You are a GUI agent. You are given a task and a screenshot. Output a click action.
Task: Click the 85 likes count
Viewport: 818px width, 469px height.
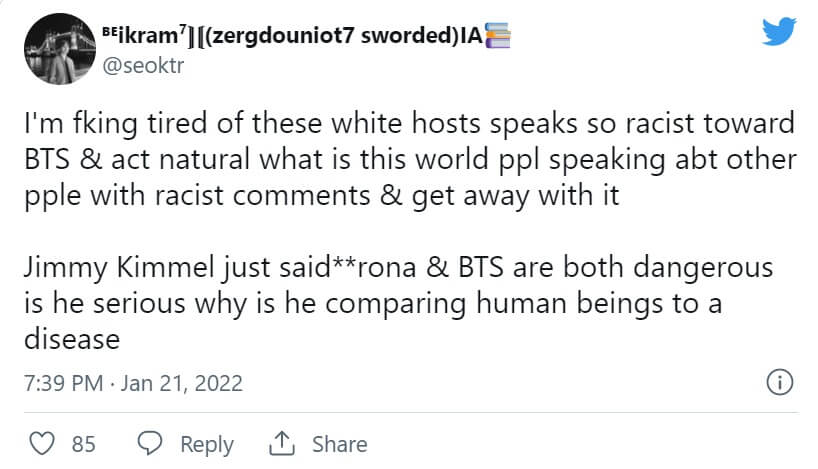tap(84, 444)
